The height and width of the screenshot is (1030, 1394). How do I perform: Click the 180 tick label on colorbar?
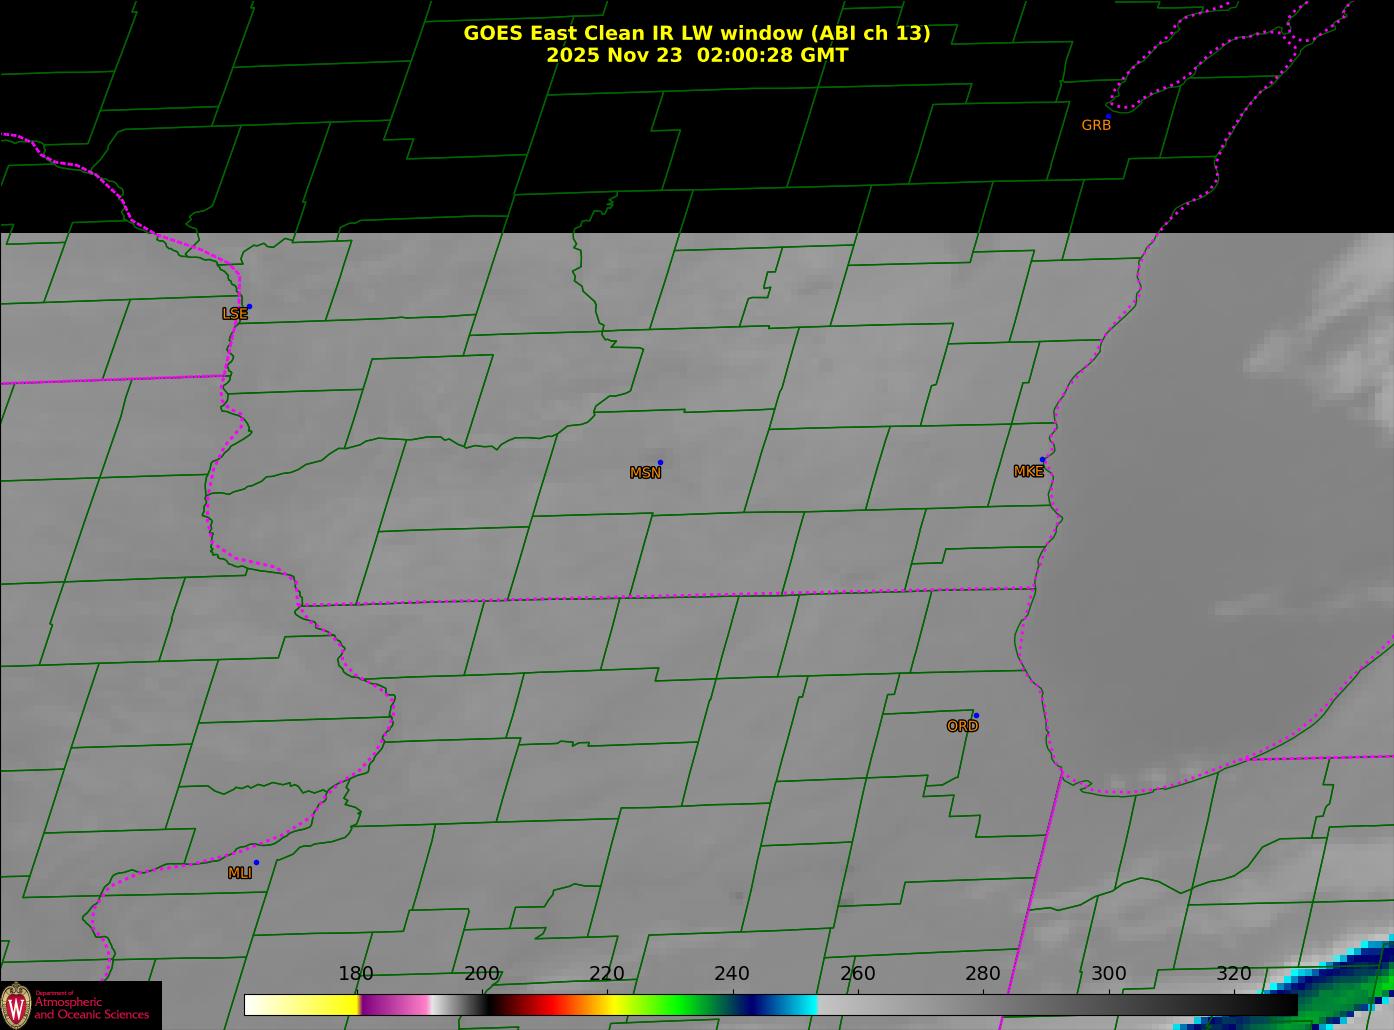tap(355, 974)
